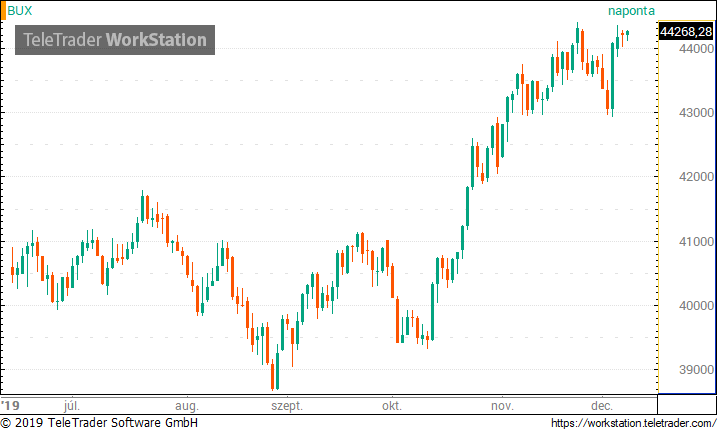This screenshot has height=432, width=717.
Task: Click the 42000 price axis label
Action: [696, 176]
